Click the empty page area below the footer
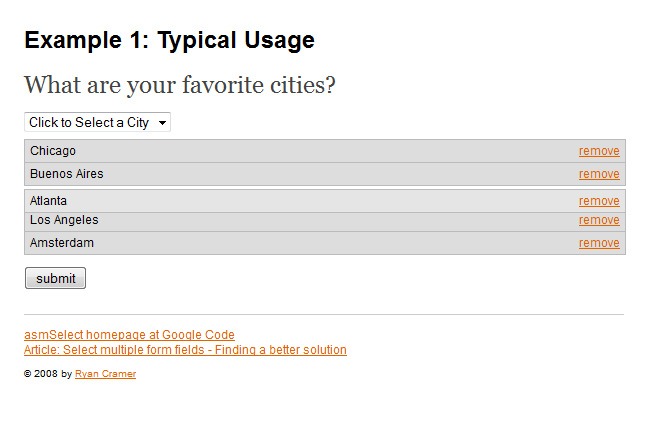Image resolution: width=650 pixels, height=435 pixels. tap(324, 410)
